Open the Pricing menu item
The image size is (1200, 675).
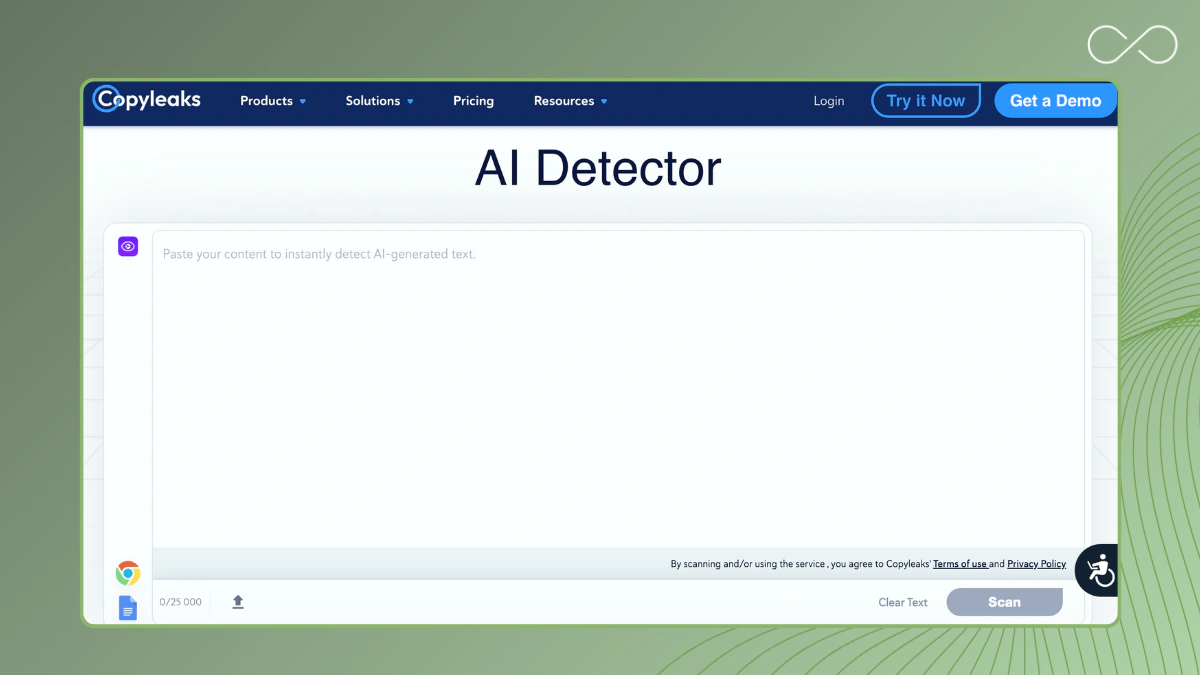click(473, 101)
